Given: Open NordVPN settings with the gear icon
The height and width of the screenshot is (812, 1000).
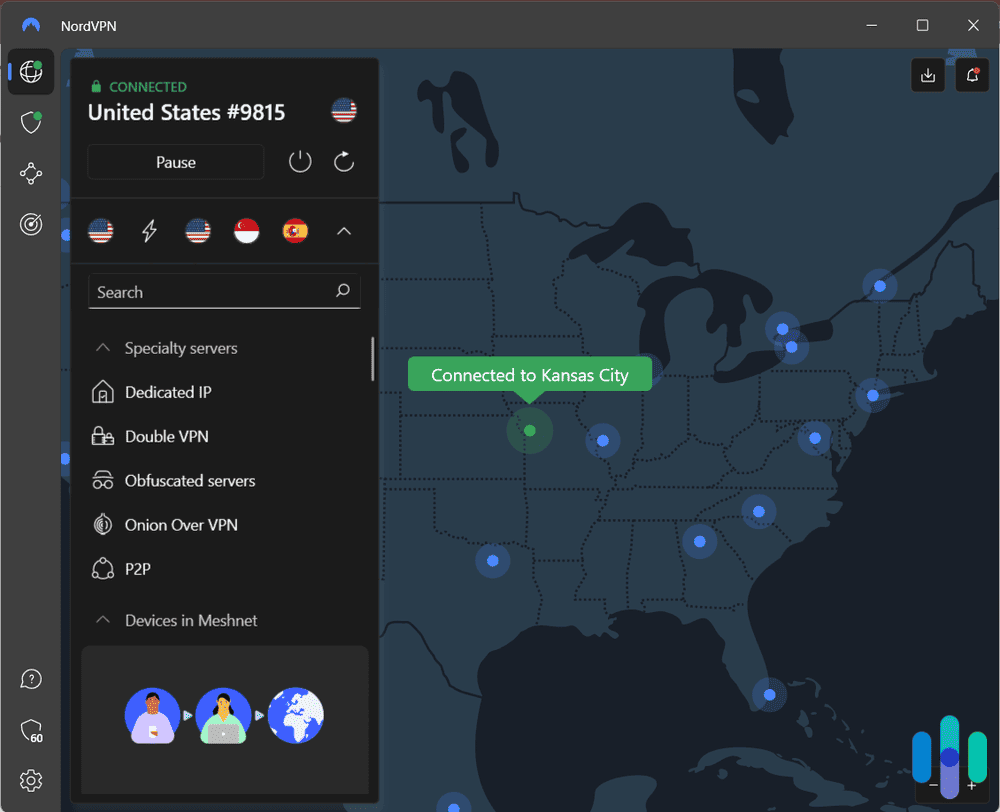Looking at the screenshot, I should pos(31,780).
